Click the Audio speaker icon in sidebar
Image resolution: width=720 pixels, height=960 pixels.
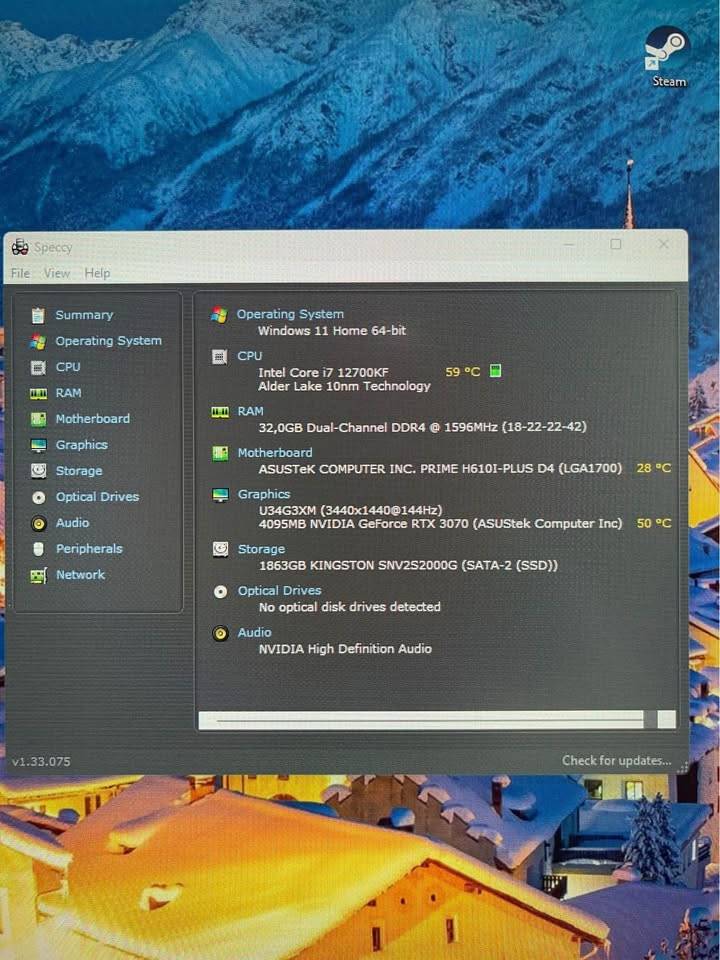pyautogui.click(x=38, y=523)
